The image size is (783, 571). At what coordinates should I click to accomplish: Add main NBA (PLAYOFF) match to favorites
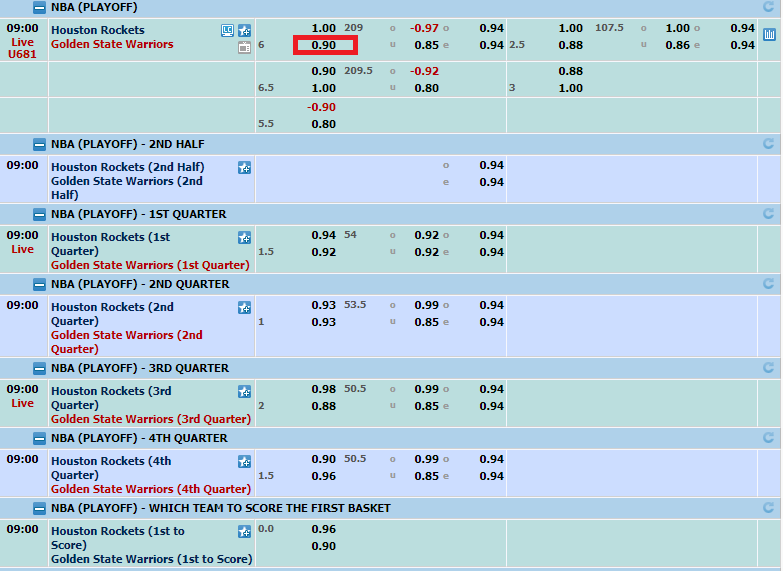244,30
